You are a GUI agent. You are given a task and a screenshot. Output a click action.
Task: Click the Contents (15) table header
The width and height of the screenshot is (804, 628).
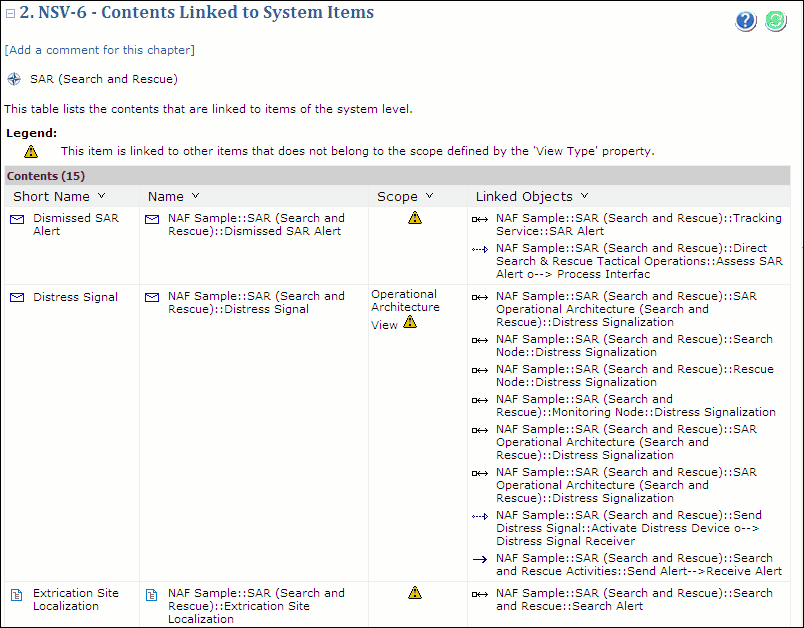tap(46, 176)
